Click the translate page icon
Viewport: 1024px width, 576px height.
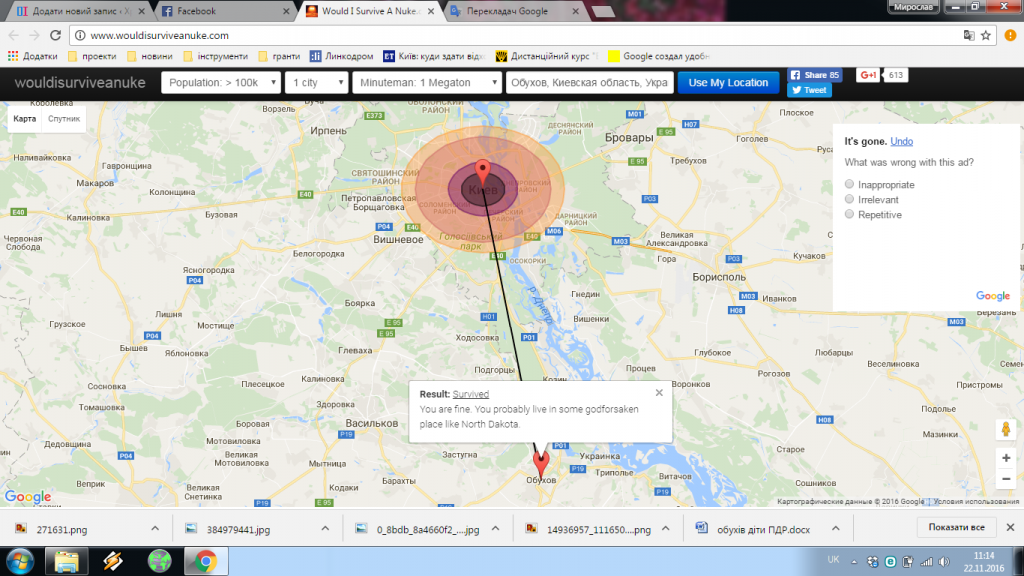[969, 35]
